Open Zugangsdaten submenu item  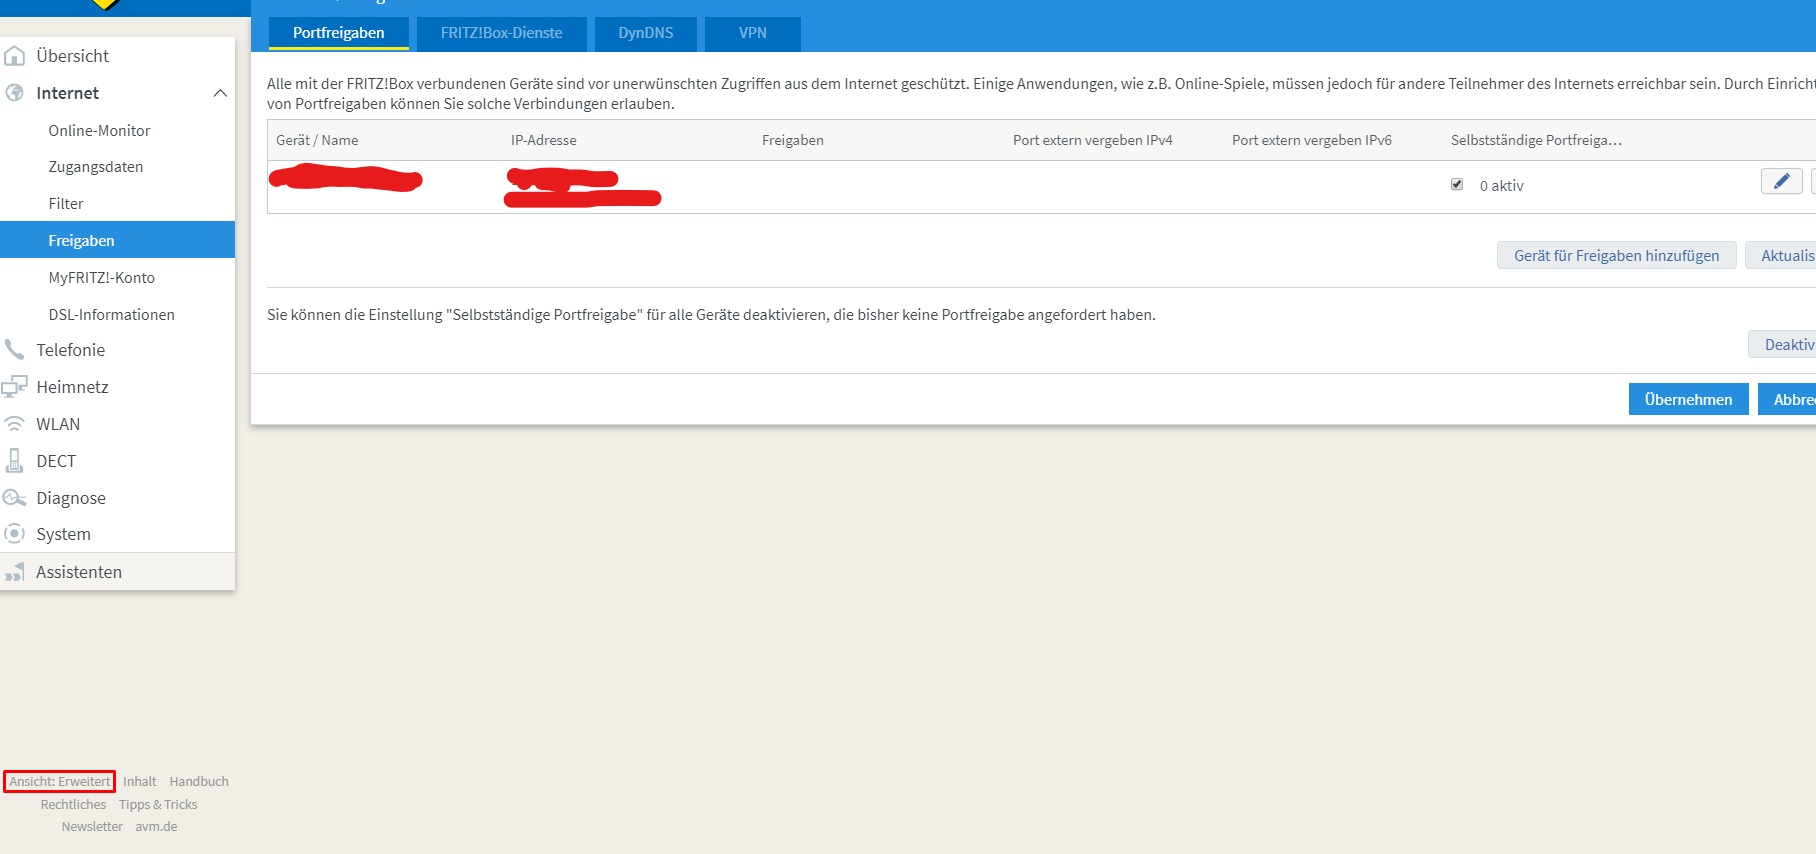point(95,167)
